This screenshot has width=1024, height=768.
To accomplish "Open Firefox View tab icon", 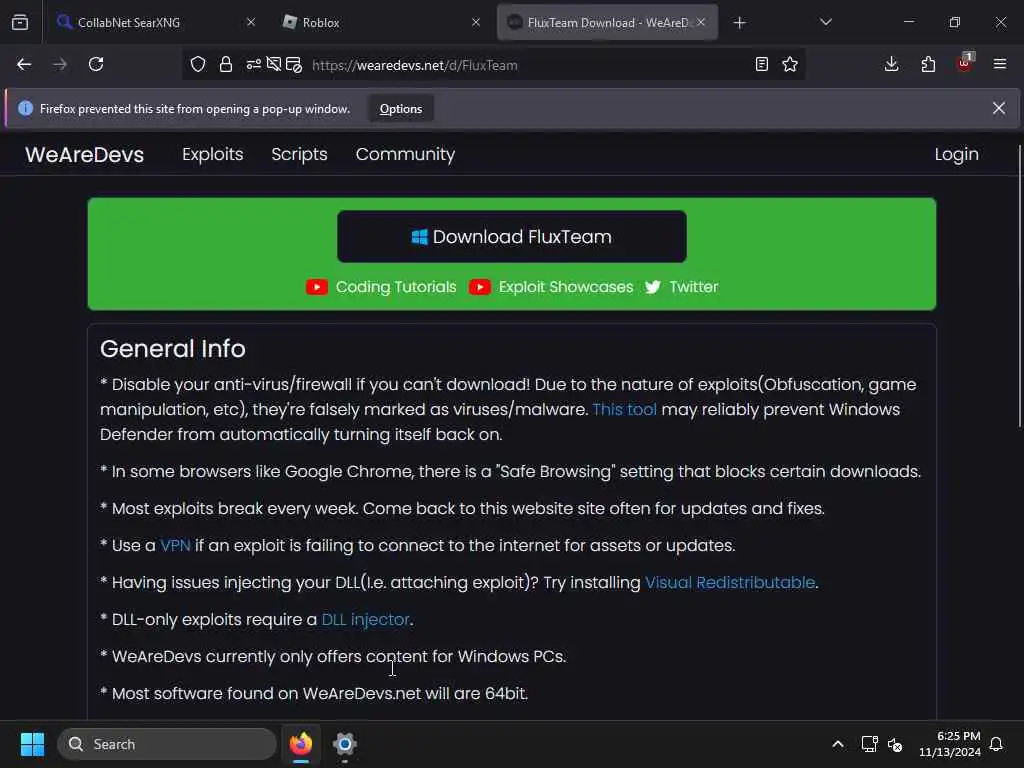I will pos(20,22).
